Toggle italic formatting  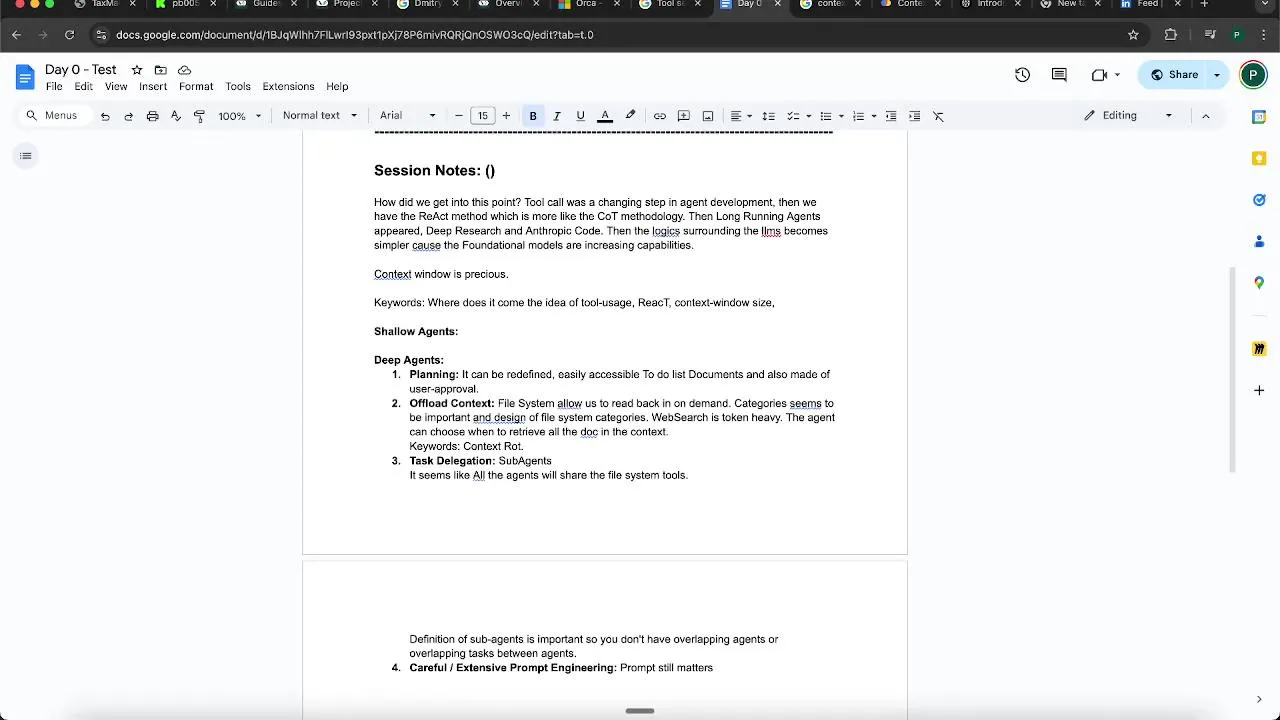click(x=557, y=116)
